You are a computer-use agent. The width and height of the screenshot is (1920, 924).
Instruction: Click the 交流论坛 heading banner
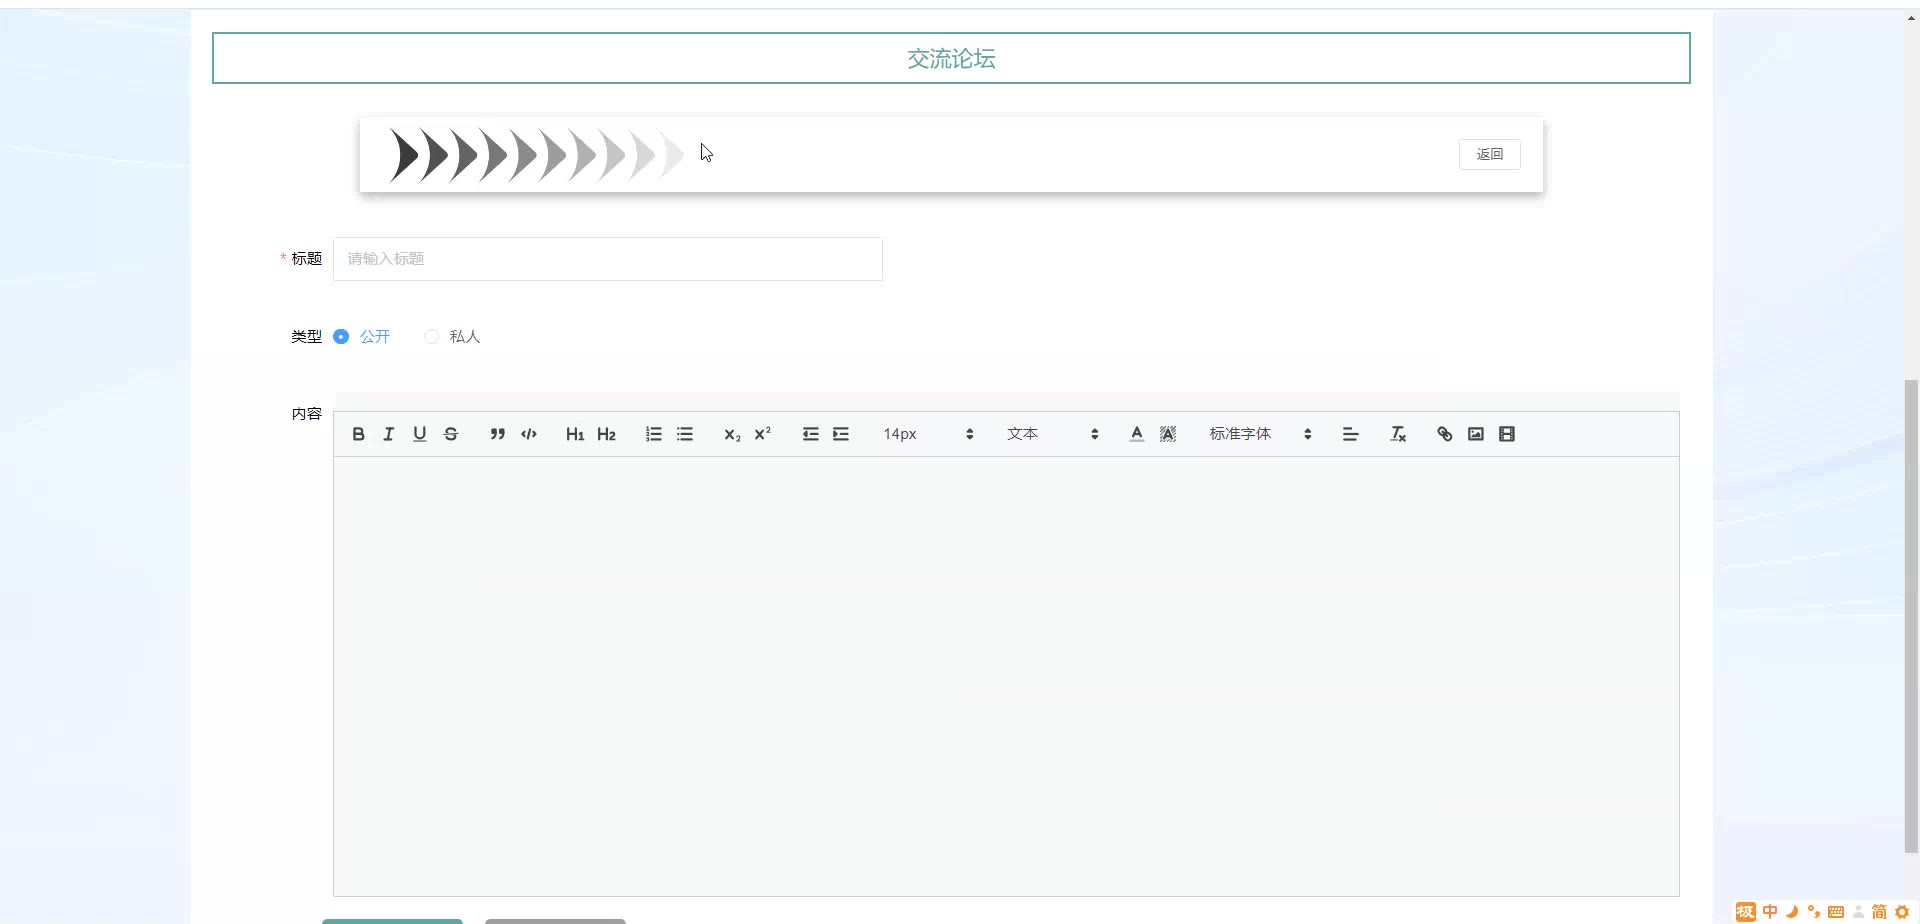click(951, 58)
